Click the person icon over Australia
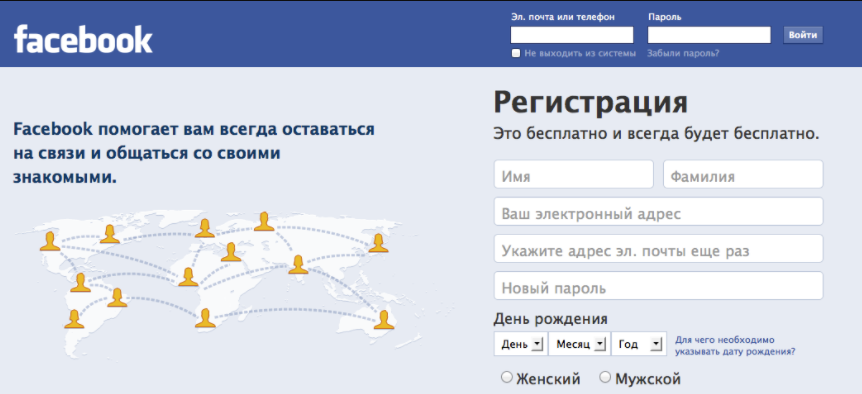 point(384,320)
